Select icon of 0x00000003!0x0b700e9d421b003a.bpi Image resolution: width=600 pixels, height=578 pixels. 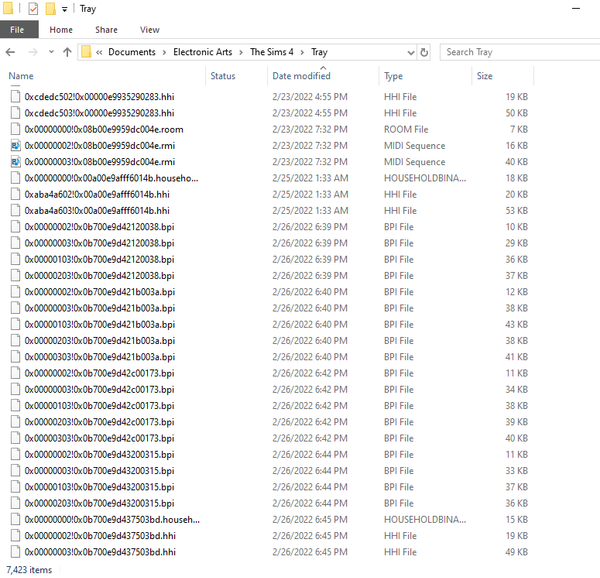point(15,308)
